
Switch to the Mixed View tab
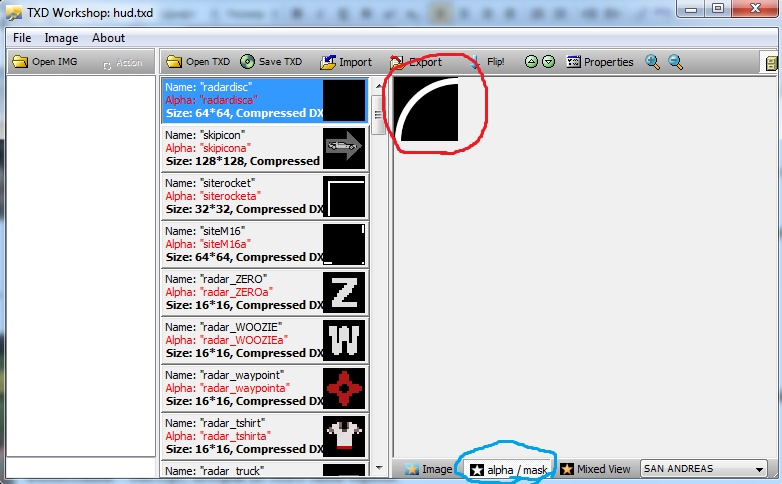595,469
